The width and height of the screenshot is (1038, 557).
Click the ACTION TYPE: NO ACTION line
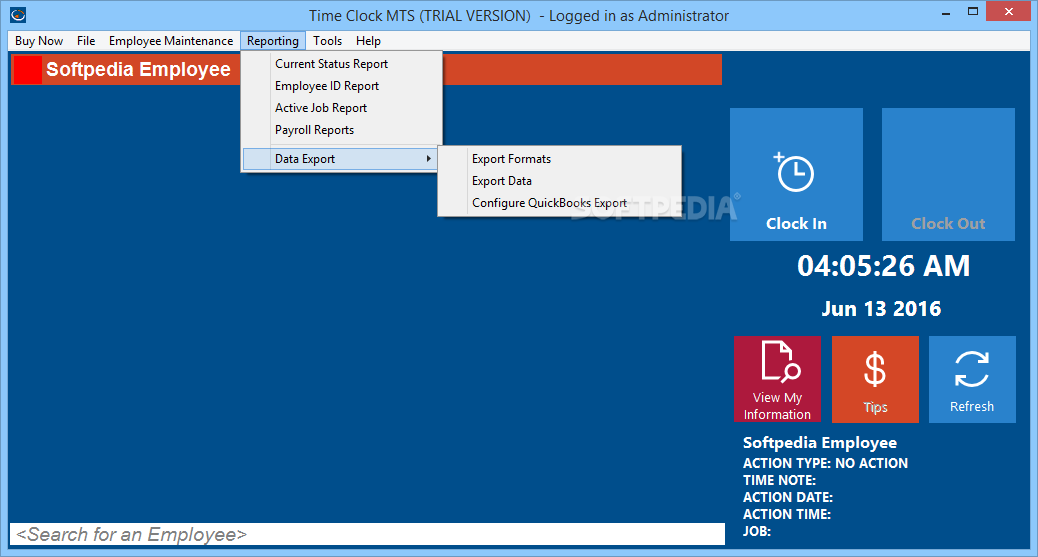826,464
